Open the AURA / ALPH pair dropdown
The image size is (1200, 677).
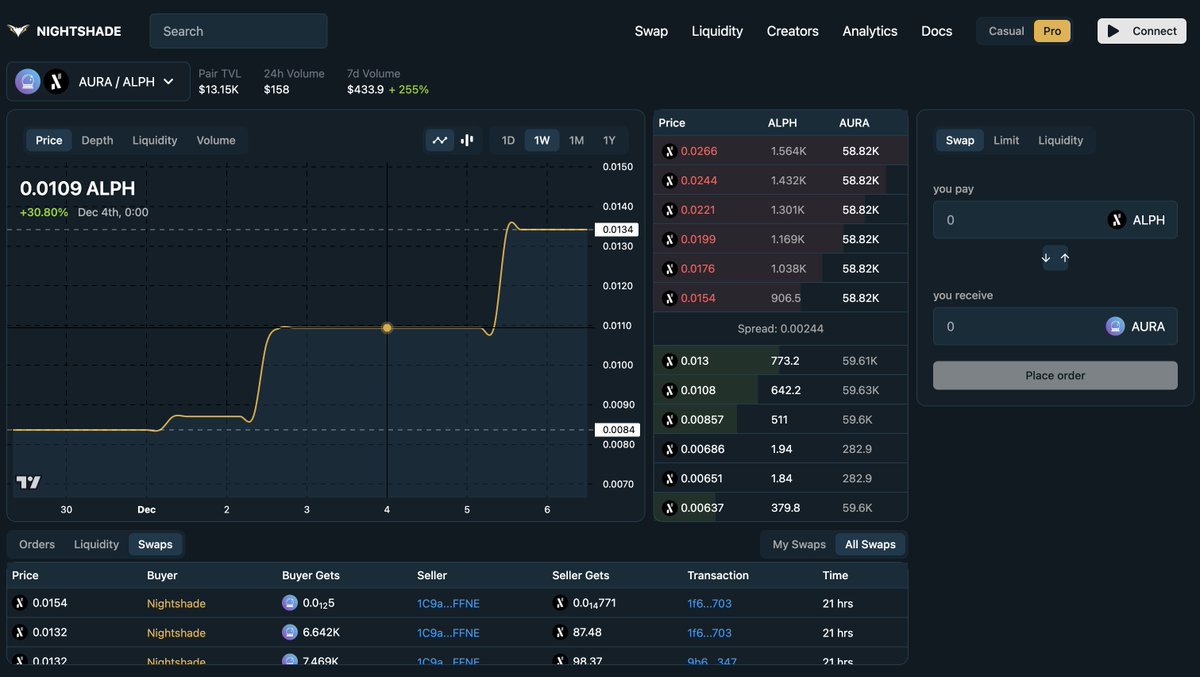[x=98, y=82]
